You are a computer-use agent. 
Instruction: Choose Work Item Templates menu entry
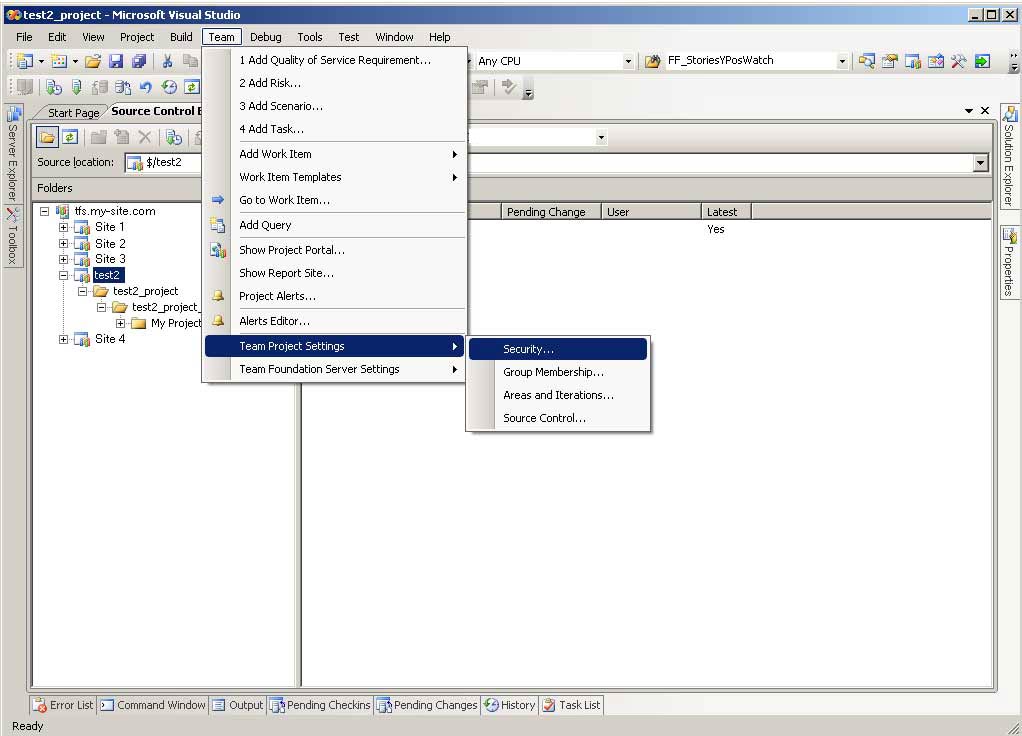click(x=334, y=177)
